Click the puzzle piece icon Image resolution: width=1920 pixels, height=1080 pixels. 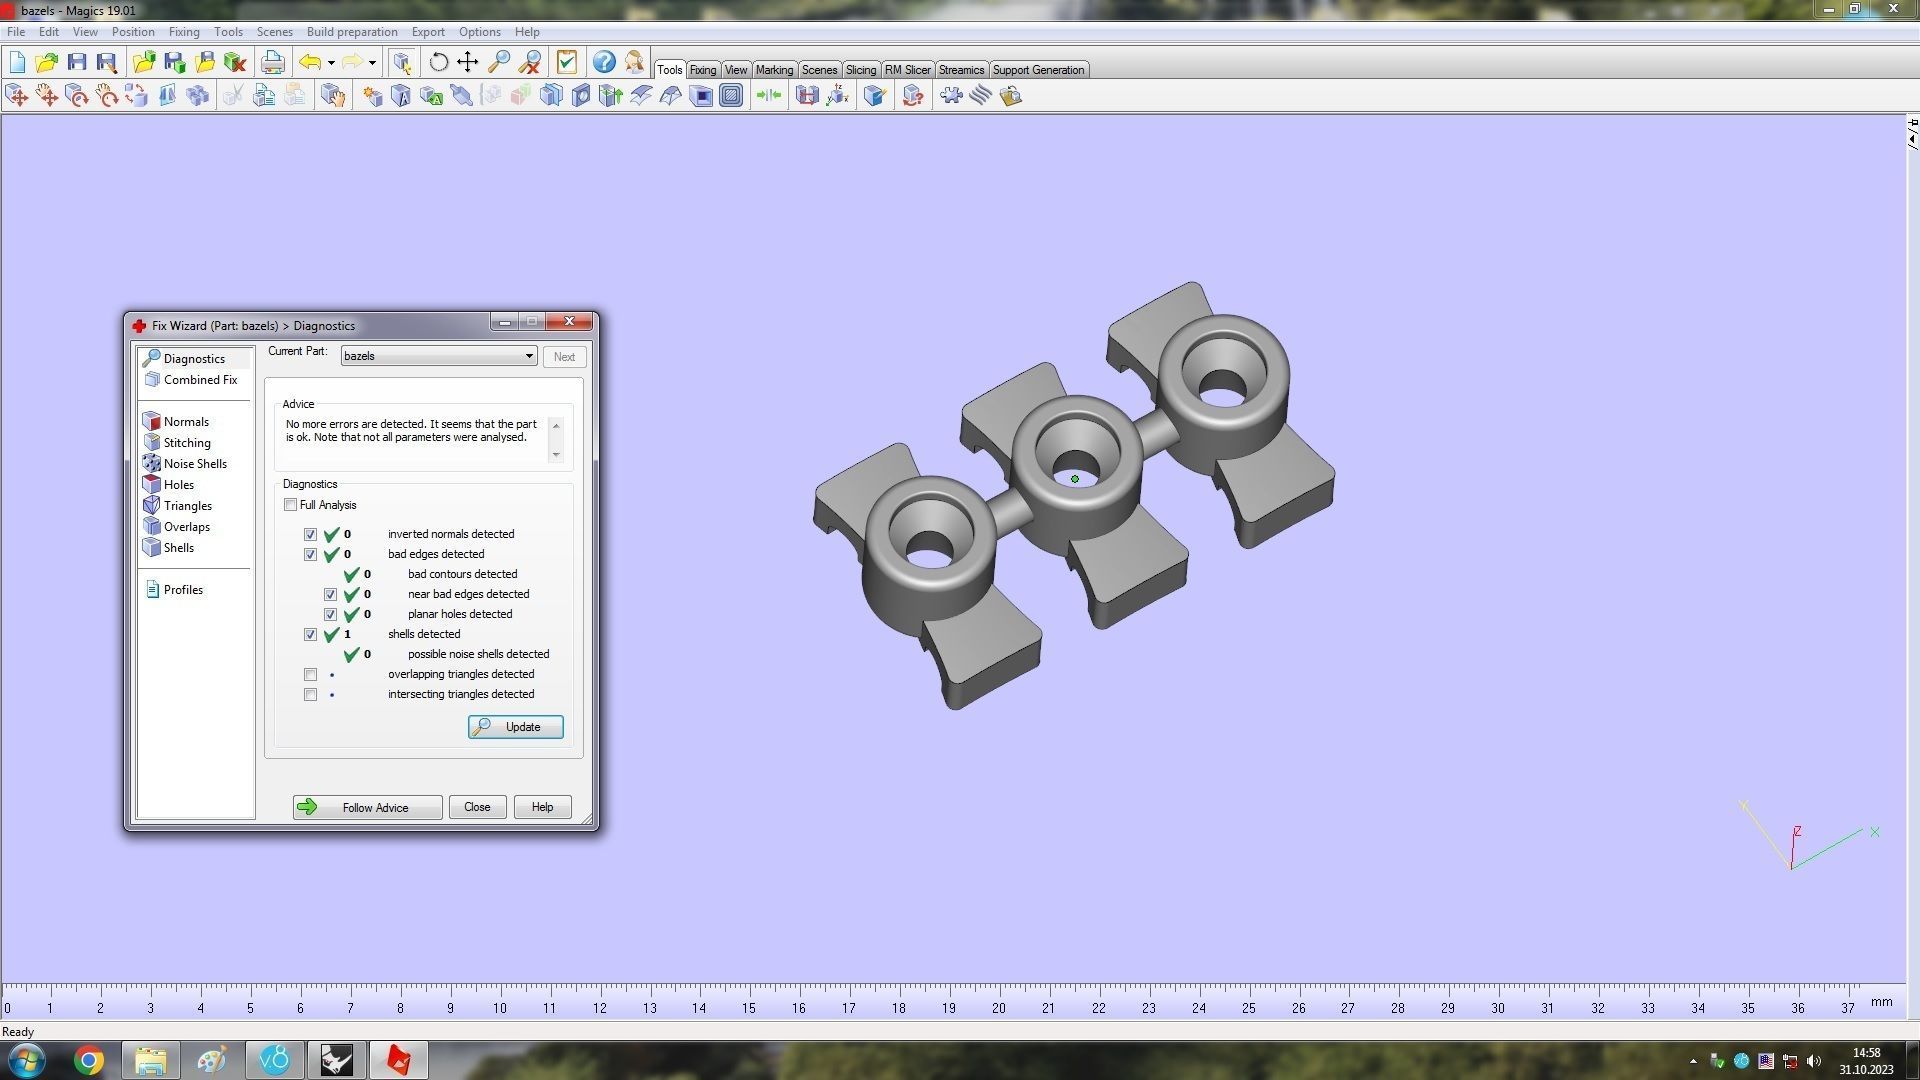[x=951, y=95]
